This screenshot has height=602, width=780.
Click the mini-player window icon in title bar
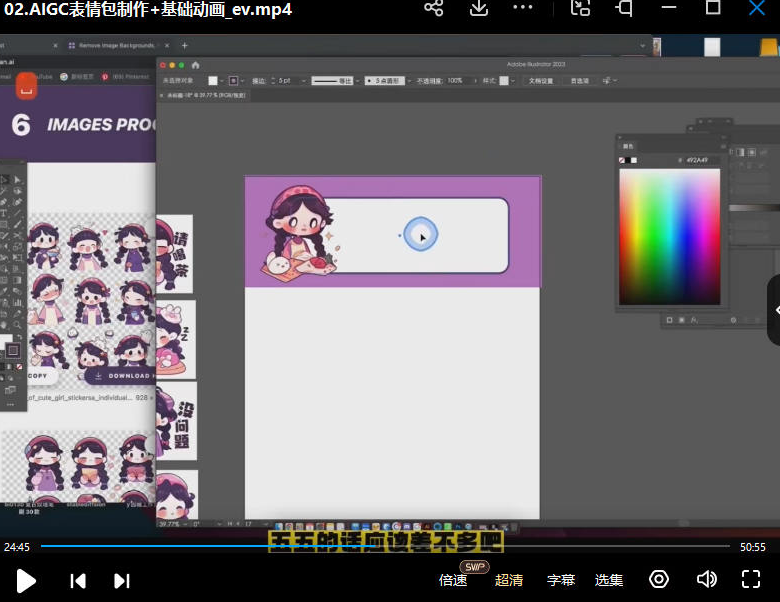click(581, 9)
